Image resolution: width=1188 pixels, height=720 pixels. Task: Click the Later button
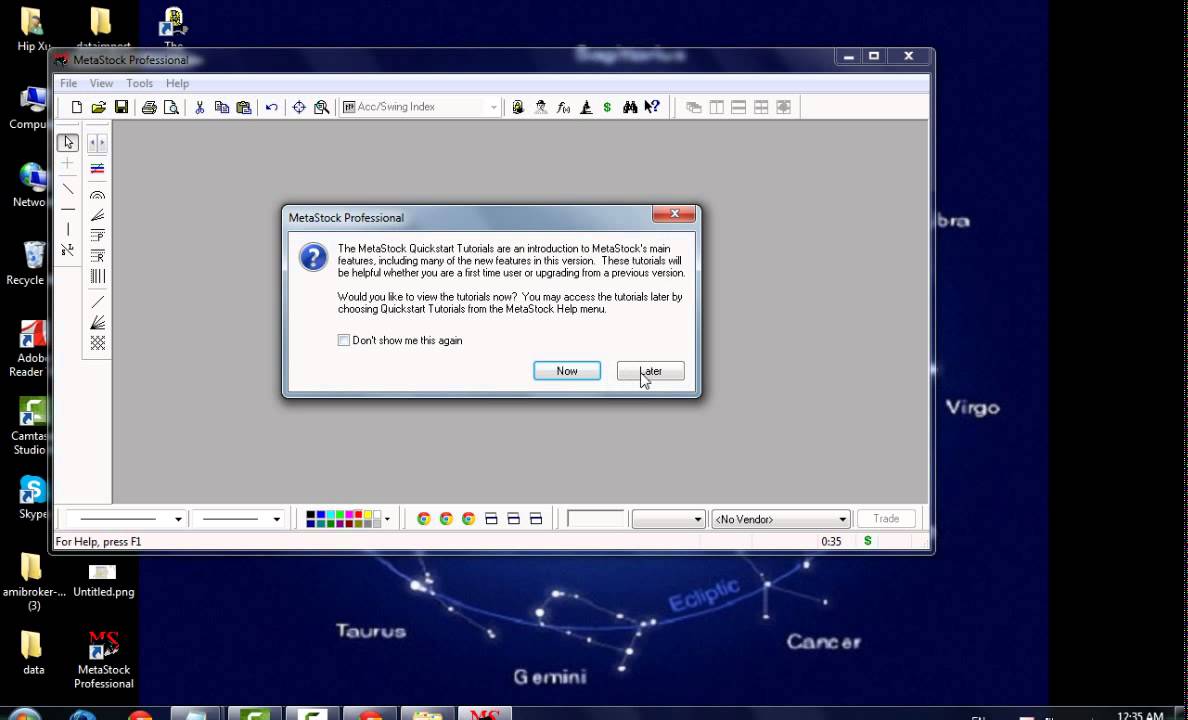click(651, 371)
